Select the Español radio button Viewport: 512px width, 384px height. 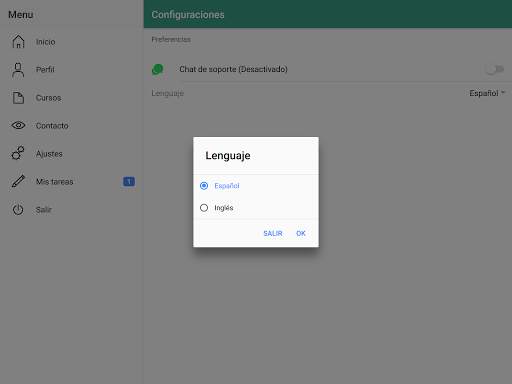pos(204,186)
